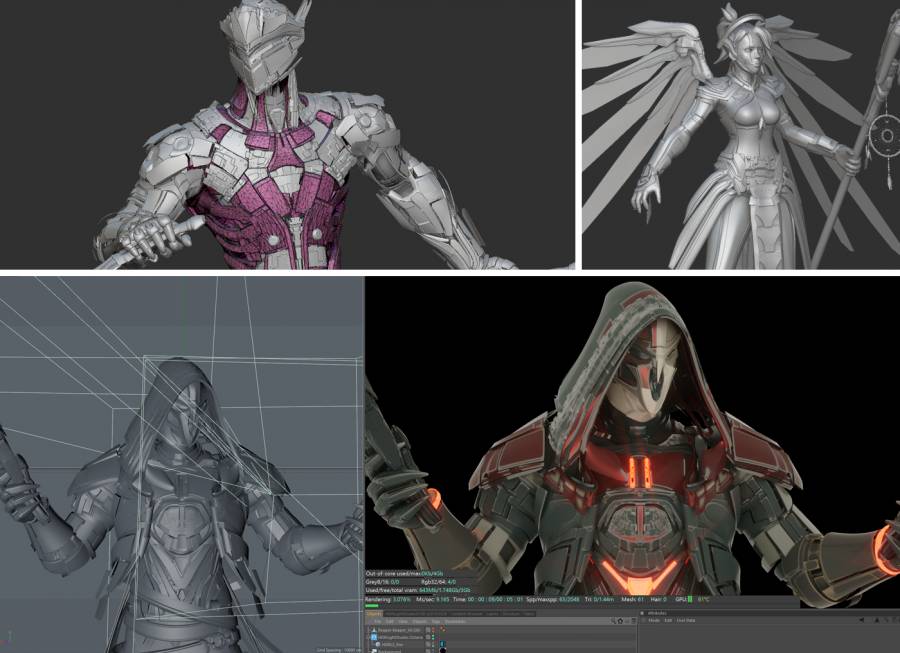900x653 pixels.
Task: Open the Mode menu in Attributes panel
Action: 654,620
